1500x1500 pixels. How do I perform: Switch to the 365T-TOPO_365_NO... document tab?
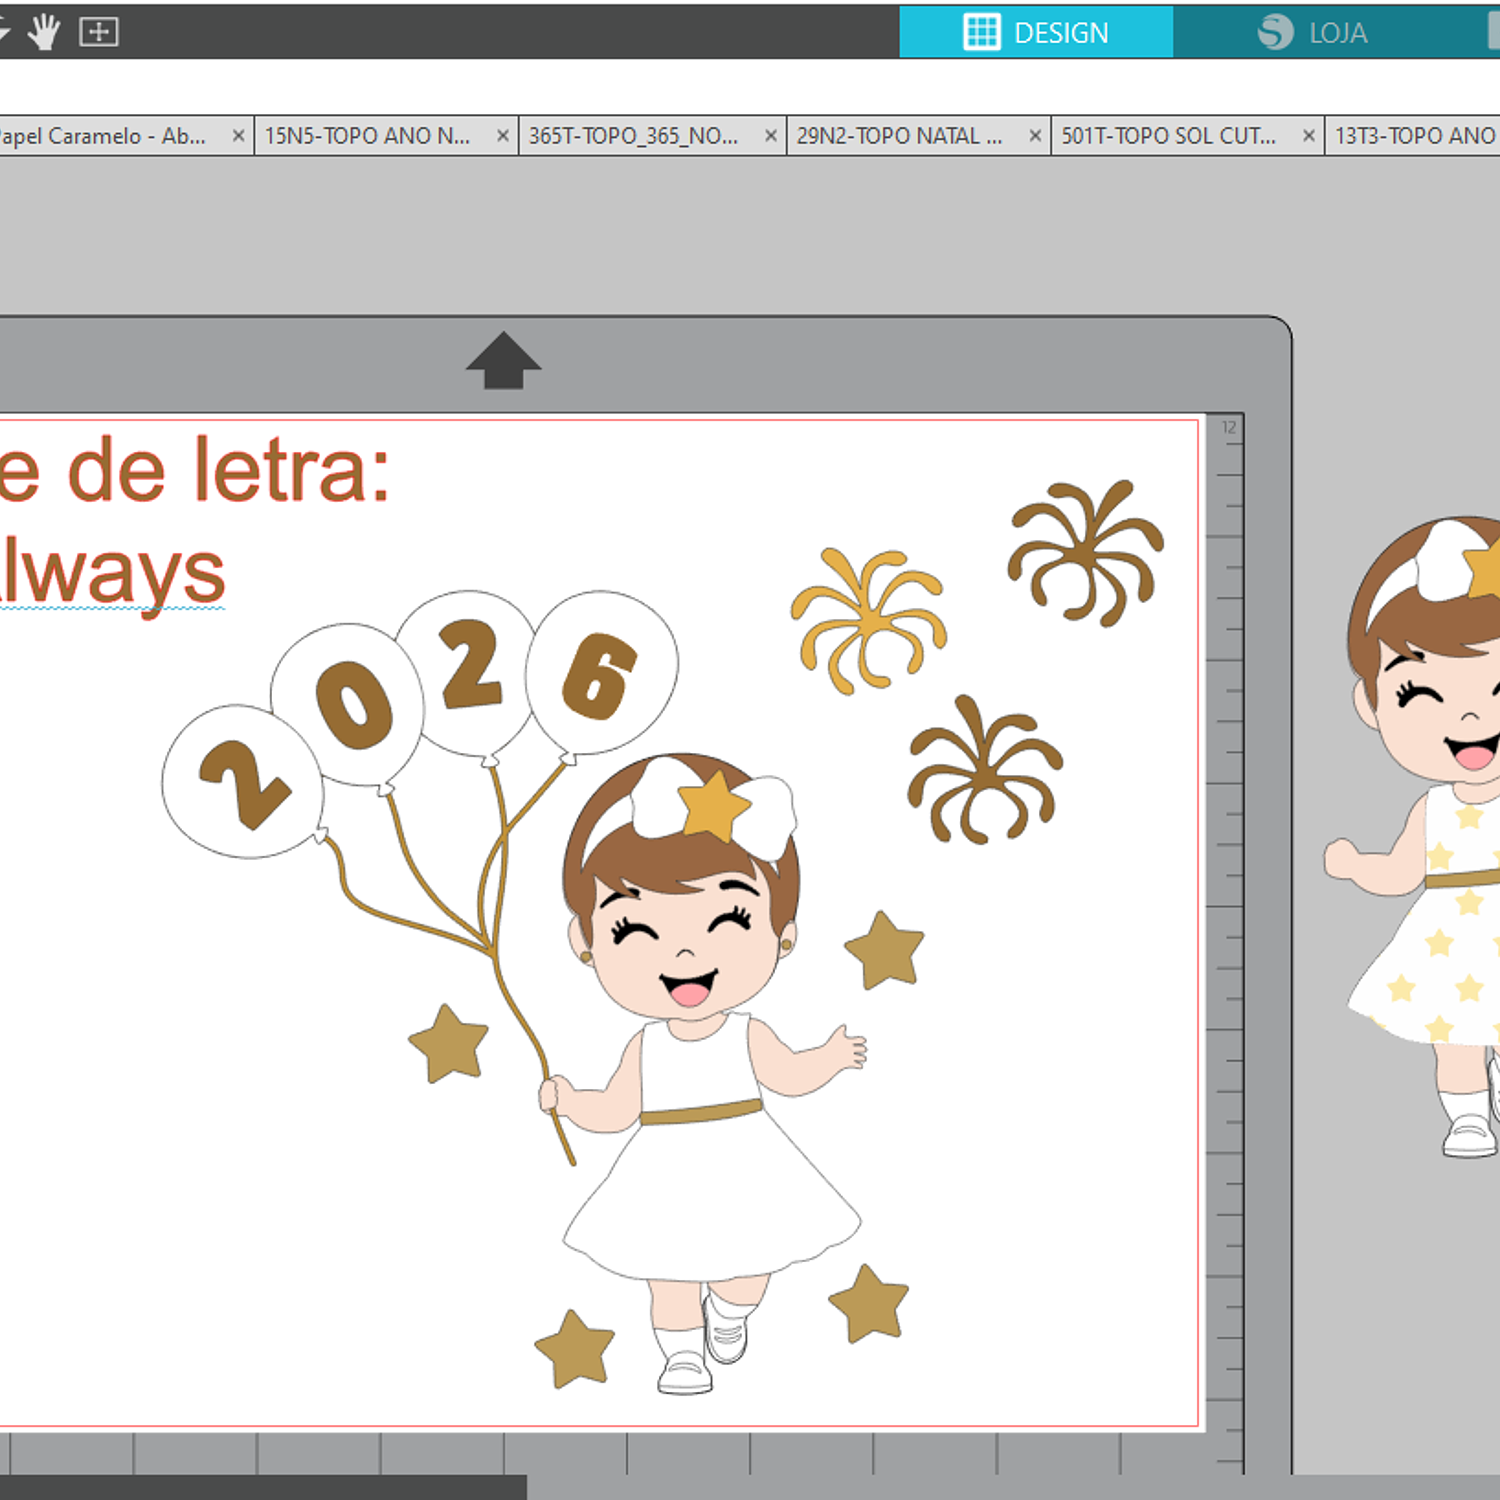point(633,136)
